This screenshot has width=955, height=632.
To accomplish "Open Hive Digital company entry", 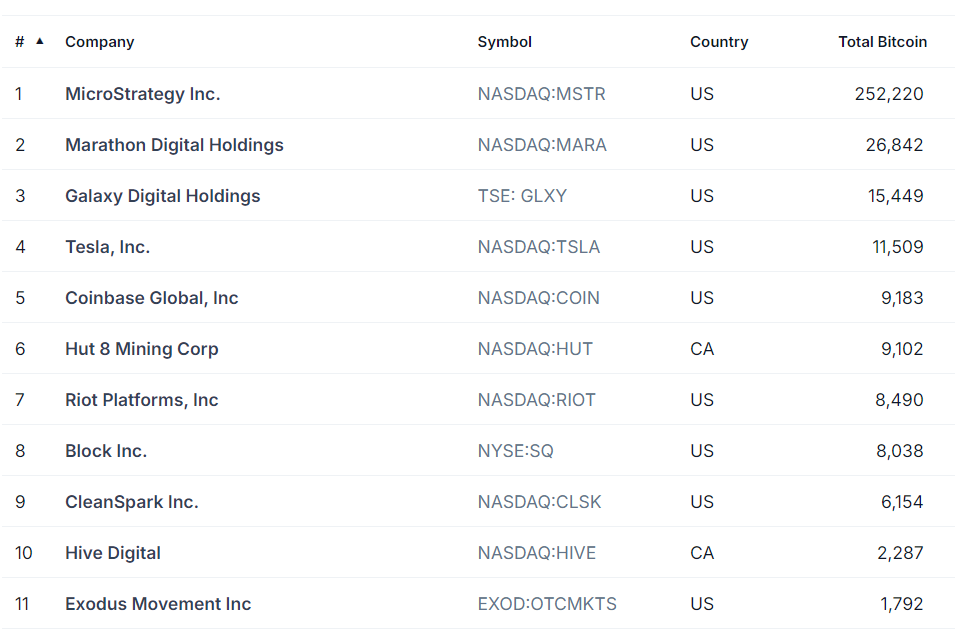I will point(113,553).
